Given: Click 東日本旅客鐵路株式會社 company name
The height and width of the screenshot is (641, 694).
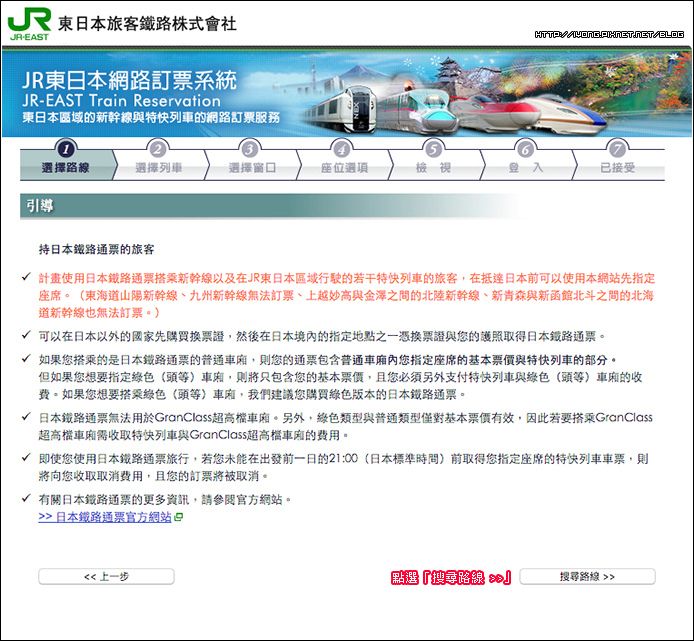Looking at the screenshot, I should tap(147, 24).
